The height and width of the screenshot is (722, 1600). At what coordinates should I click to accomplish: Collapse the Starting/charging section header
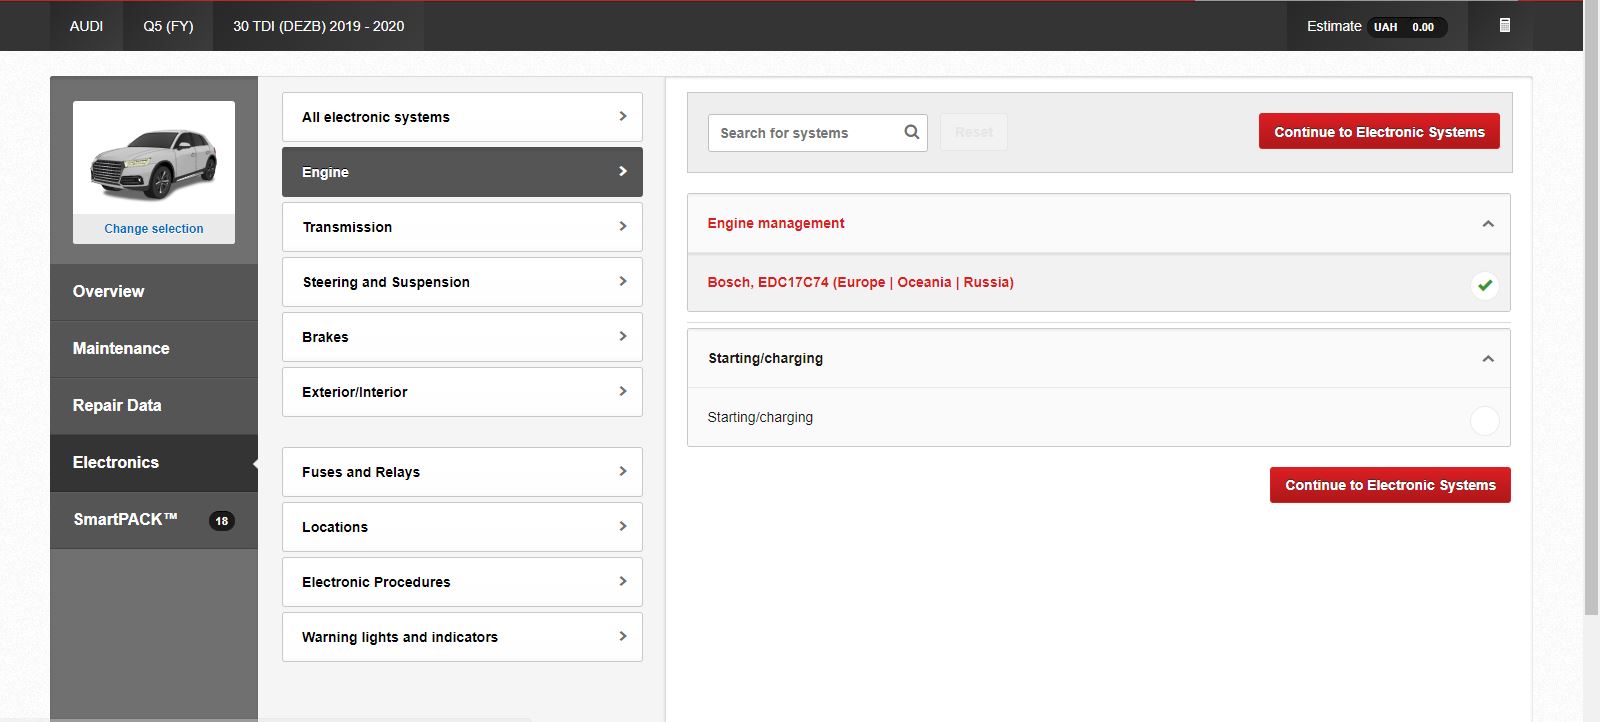pyautogui.click(x=1487, y=359)
